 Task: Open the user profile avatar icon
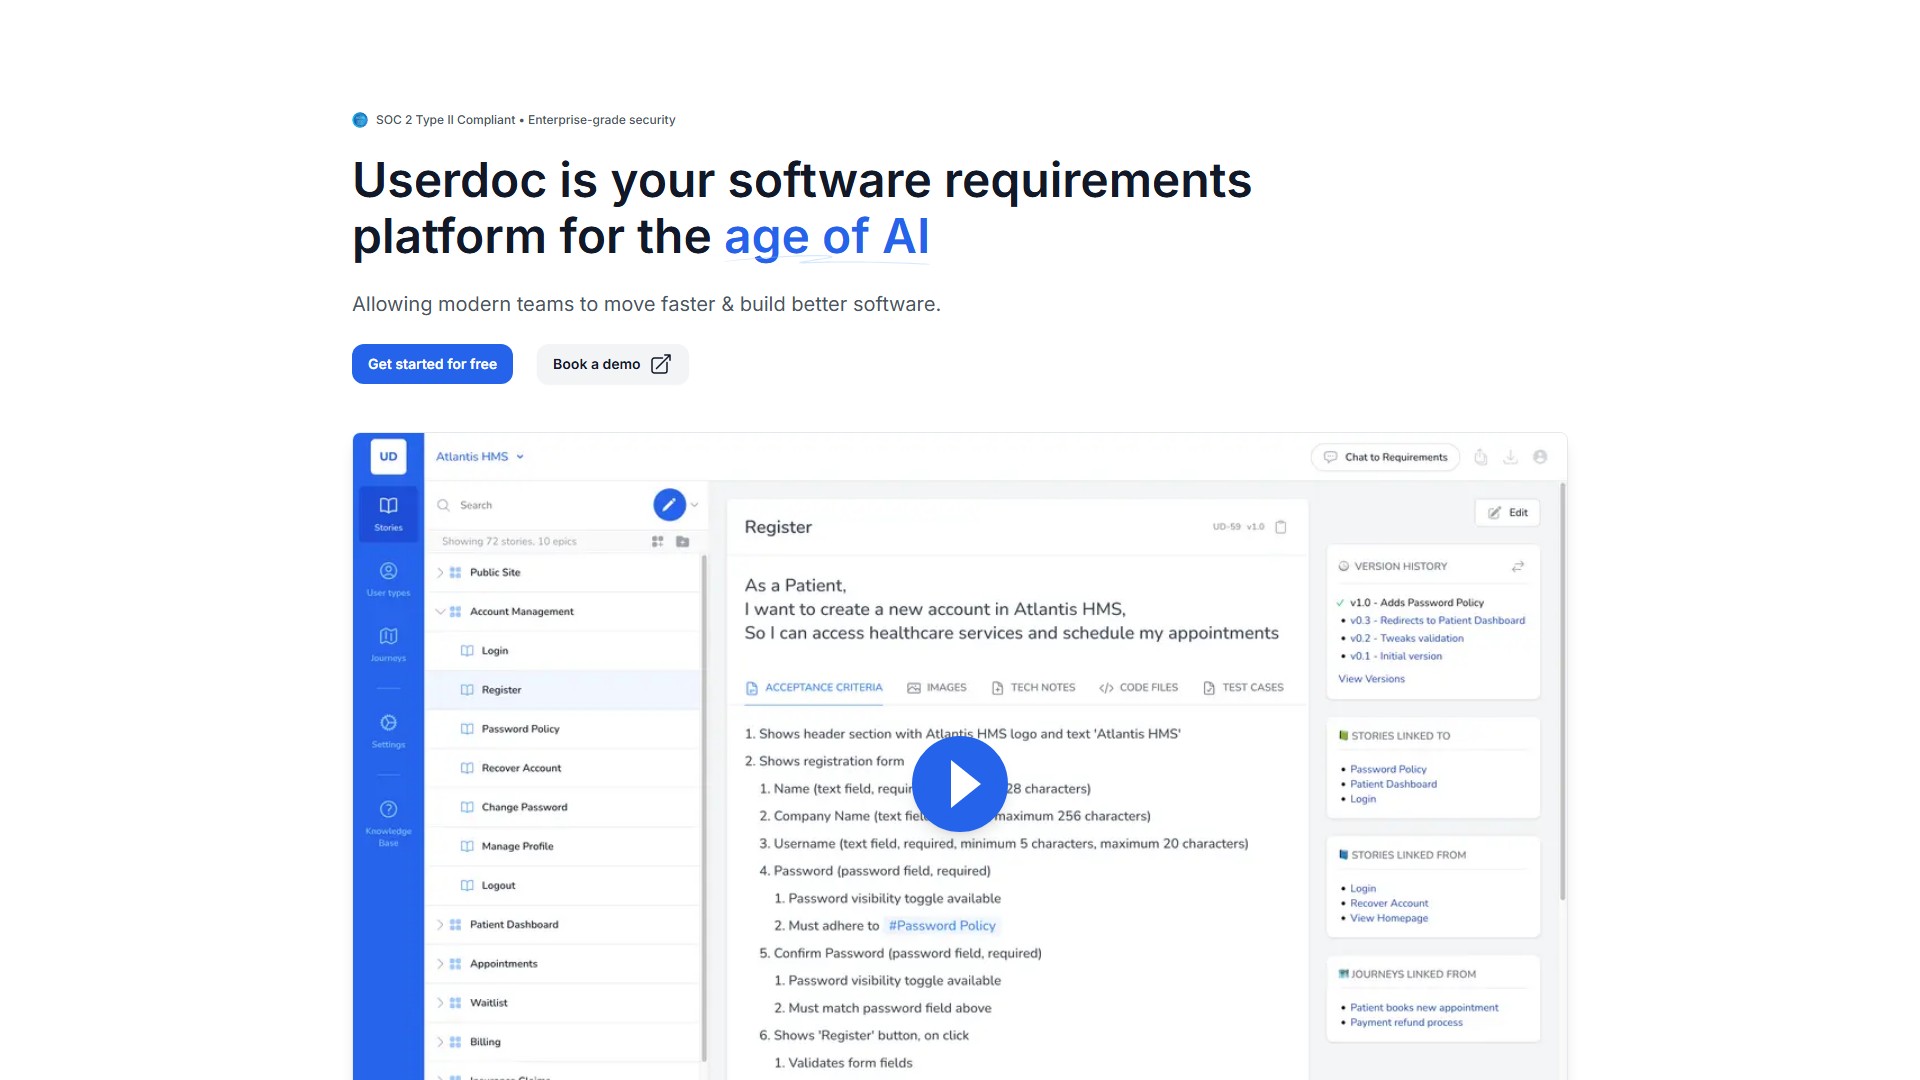[1540, 456]
